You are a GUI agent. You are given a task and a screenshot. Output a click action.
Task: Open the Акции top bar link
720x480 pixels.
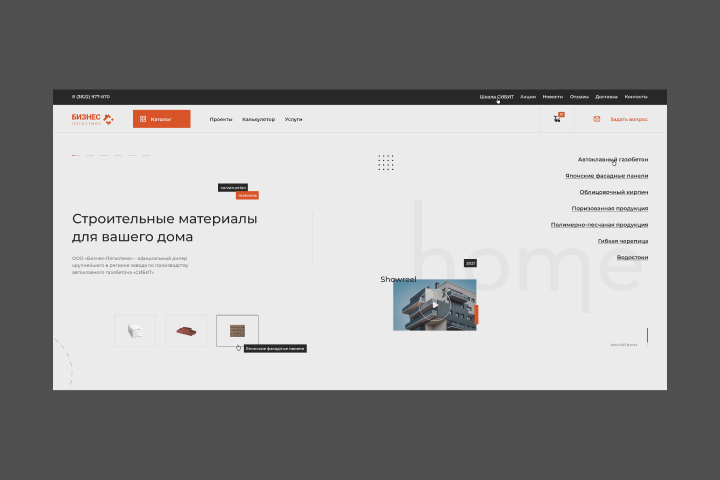point(528,97)
